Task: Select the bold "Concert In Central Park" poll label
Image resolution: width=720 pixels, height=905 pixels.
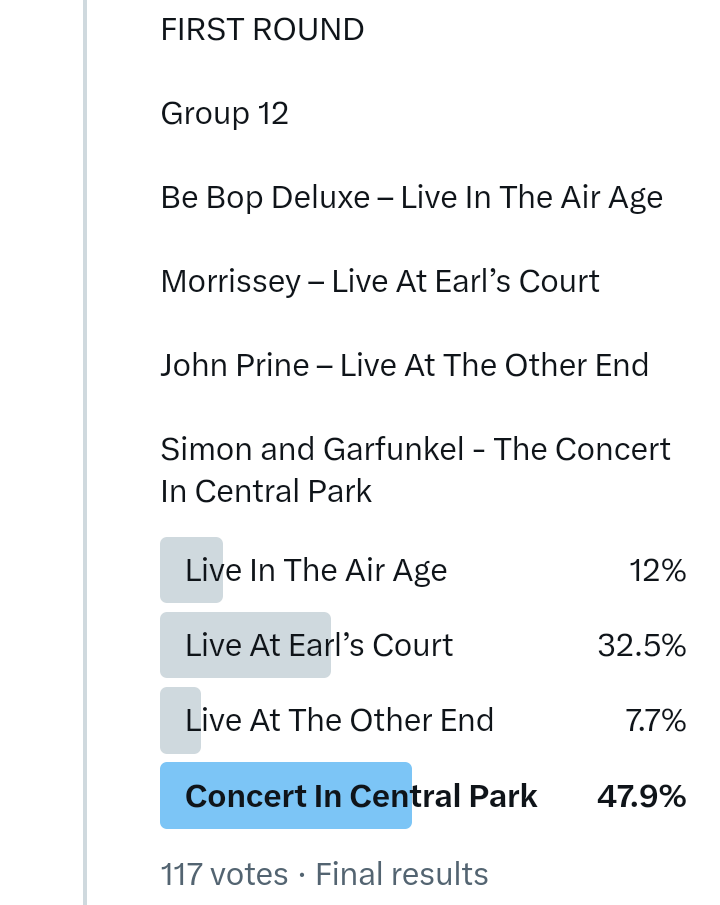Action: pyautogui.click(x=361, y=796)
